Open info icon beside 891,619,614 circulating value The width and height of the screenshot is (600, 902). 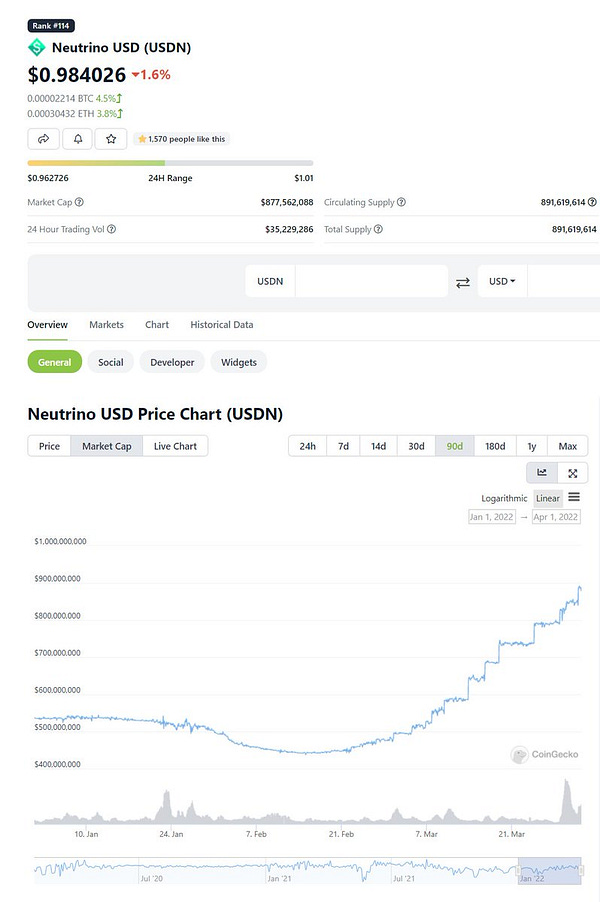tap(592, 202)
